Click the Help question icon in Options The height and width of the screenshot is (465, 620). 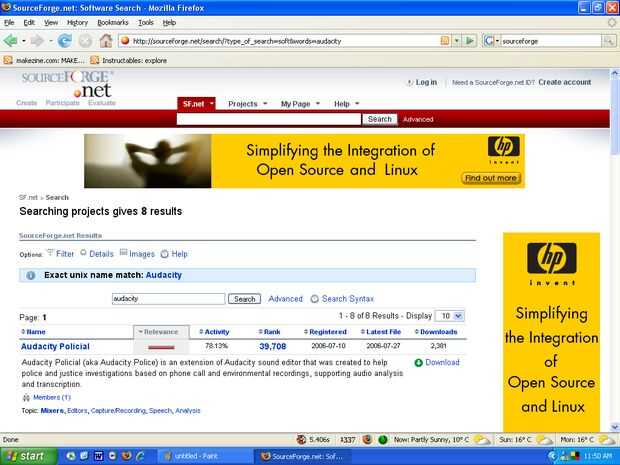[x=164, y=254]
